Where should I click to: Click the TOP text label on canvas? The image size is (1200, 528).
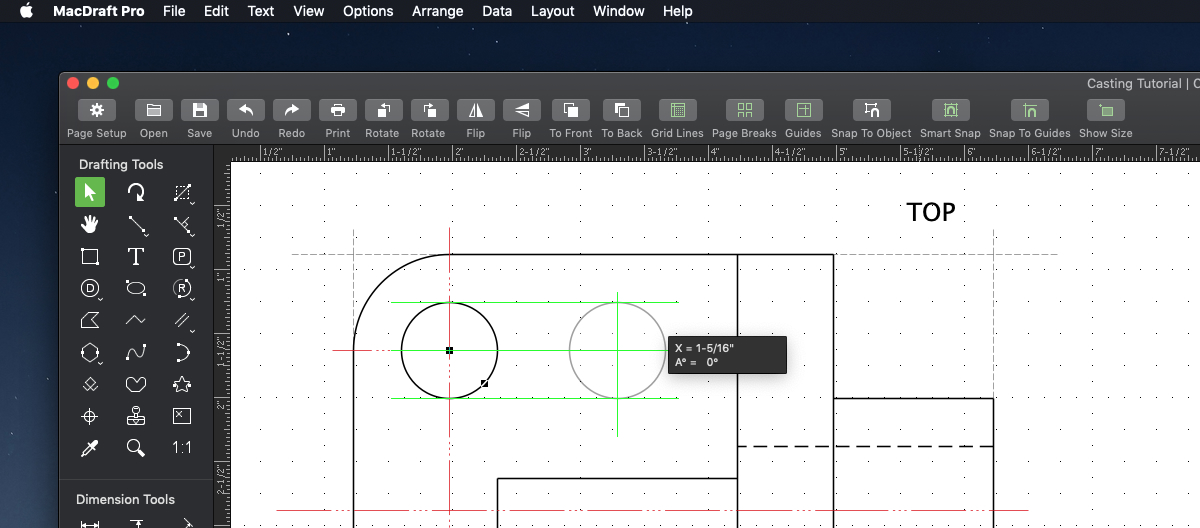931,212
